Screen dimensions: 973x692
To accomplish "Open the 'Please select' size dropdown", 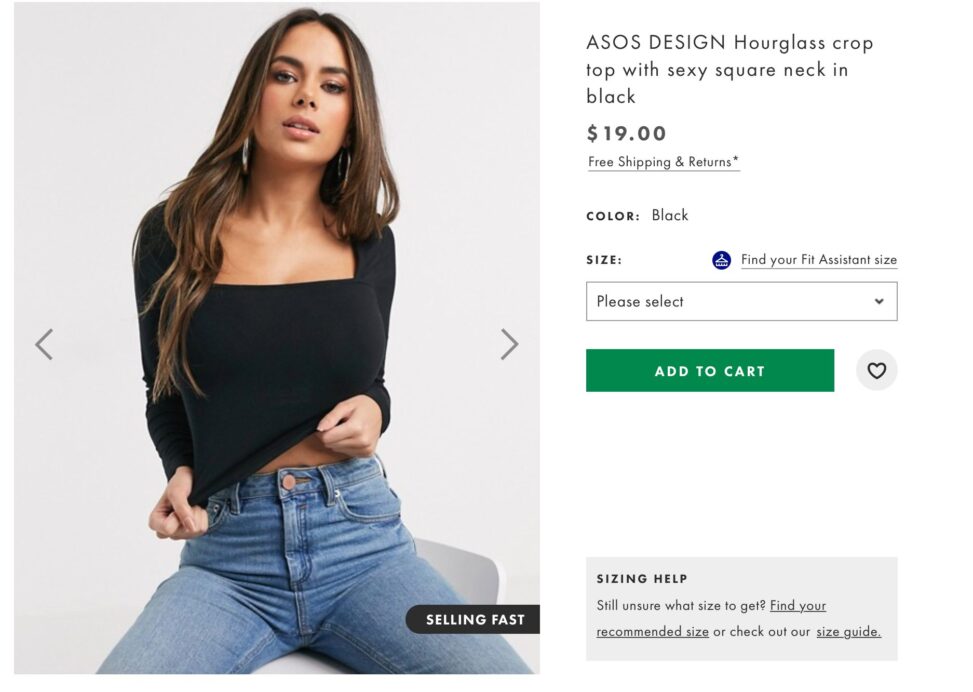I will pyautogui.click(x=742, y=302).
